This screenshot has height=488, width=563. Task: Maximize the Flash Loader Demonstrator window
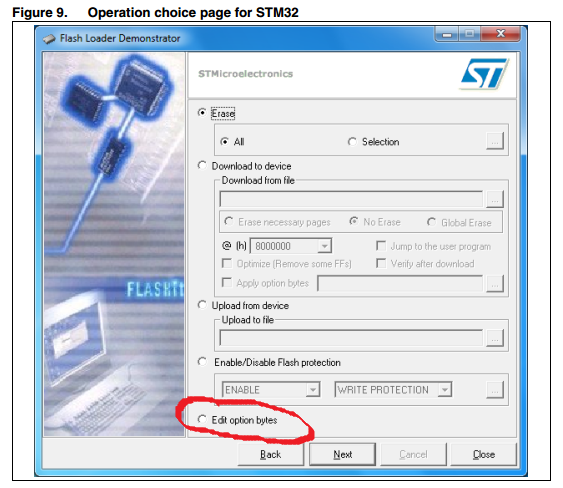(469, 34)
